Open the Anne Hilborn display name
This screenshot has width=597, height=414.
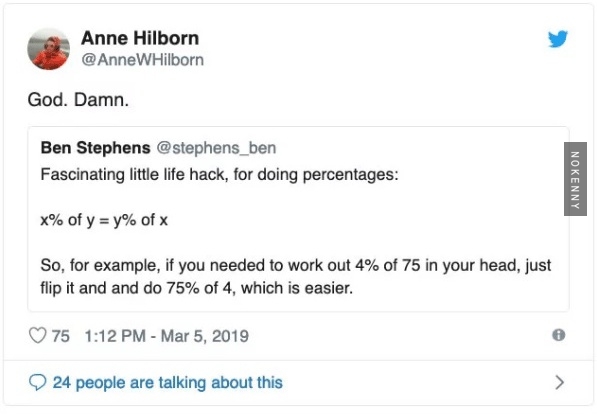(140, 38)
